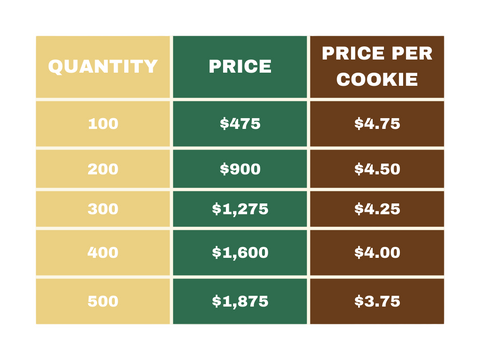Click the $1,875 price cell

click(x=240, y=301)
